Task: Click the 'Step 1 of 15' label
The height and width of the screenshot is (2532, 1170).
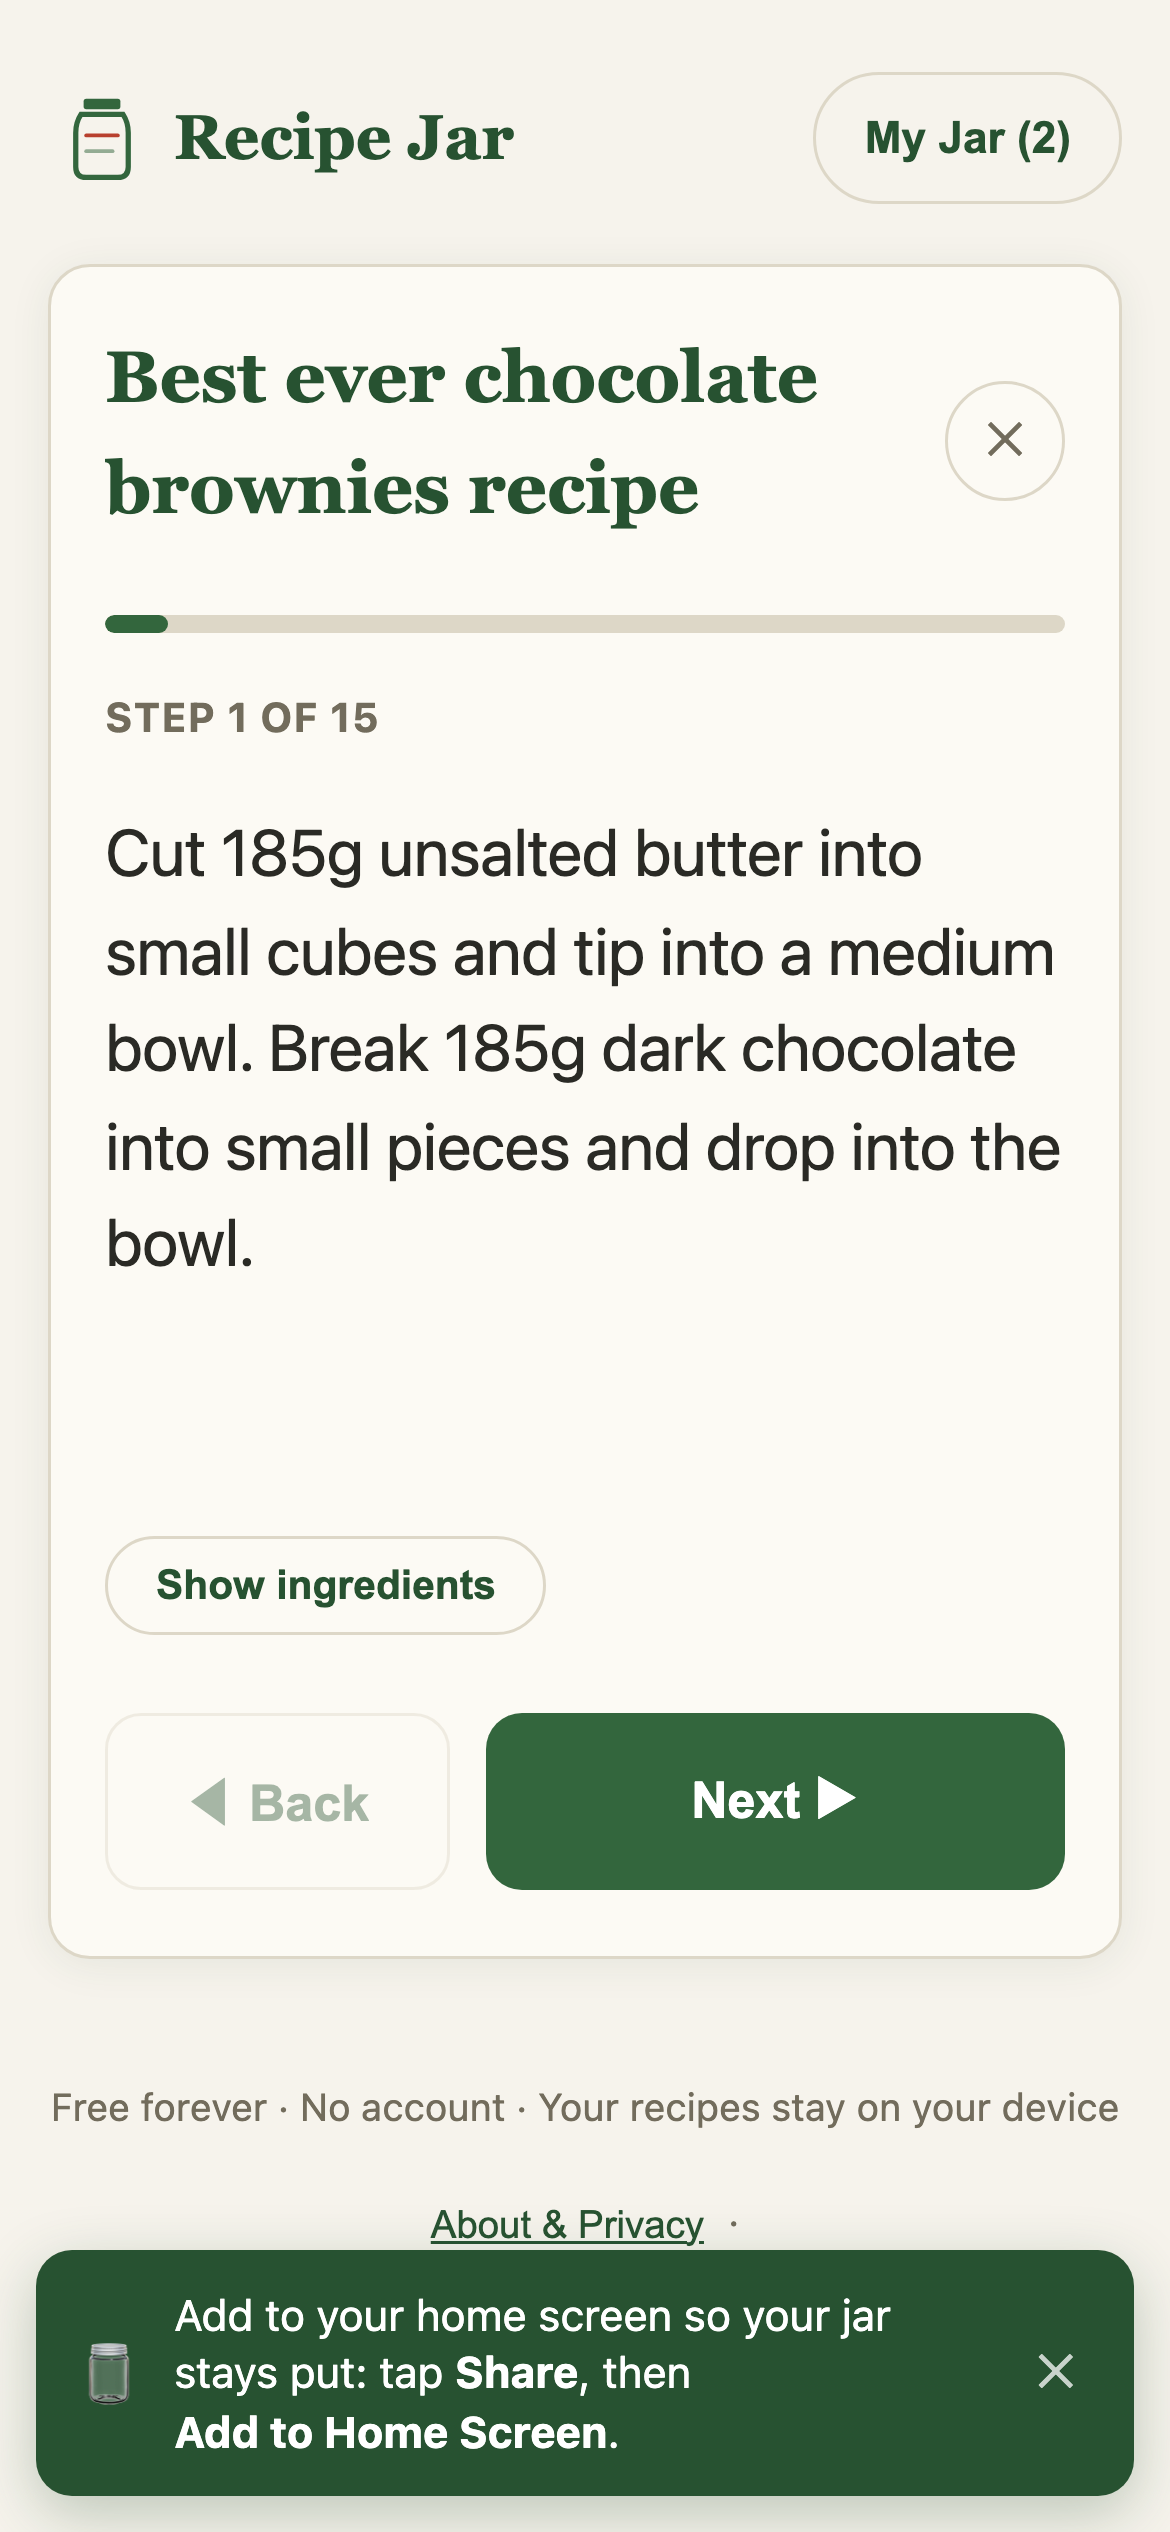Action: tap(242, 718)
